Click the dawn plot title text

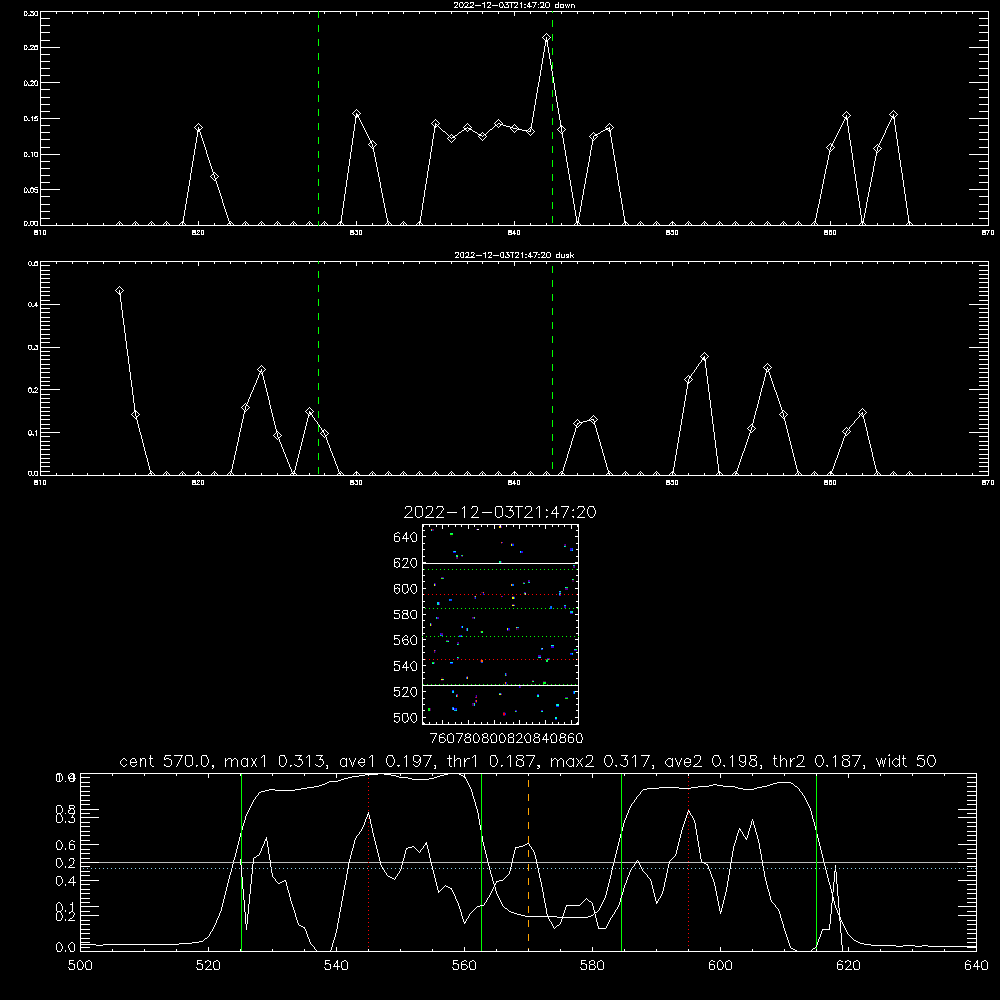[x=514, y=5]
